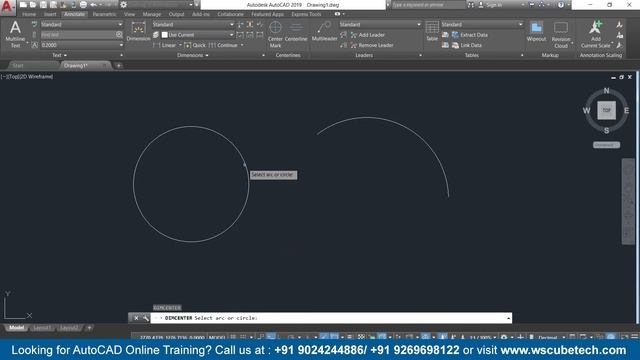640x360 pixels.
Task: Click Find text input field
Action: [x=78, y=35]
